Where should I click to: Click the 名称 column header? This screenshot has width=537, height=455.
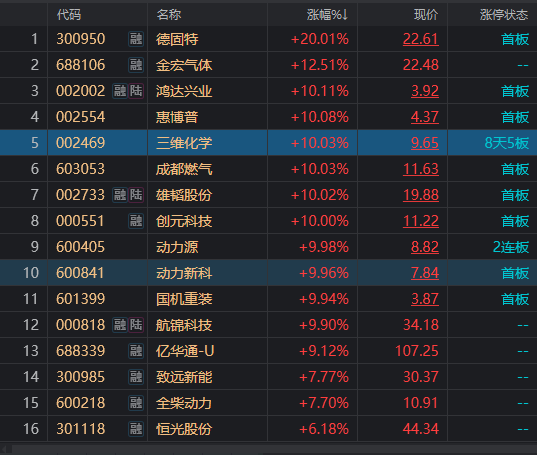click(168, 15)
